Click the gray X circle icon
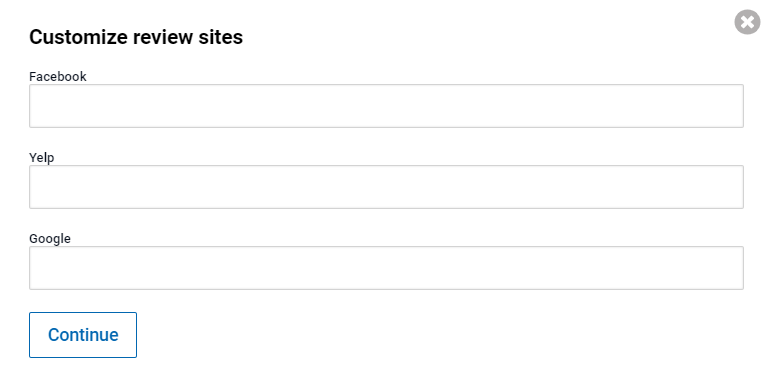Viewport: 775px width, 382px height. tap(747, 22)
